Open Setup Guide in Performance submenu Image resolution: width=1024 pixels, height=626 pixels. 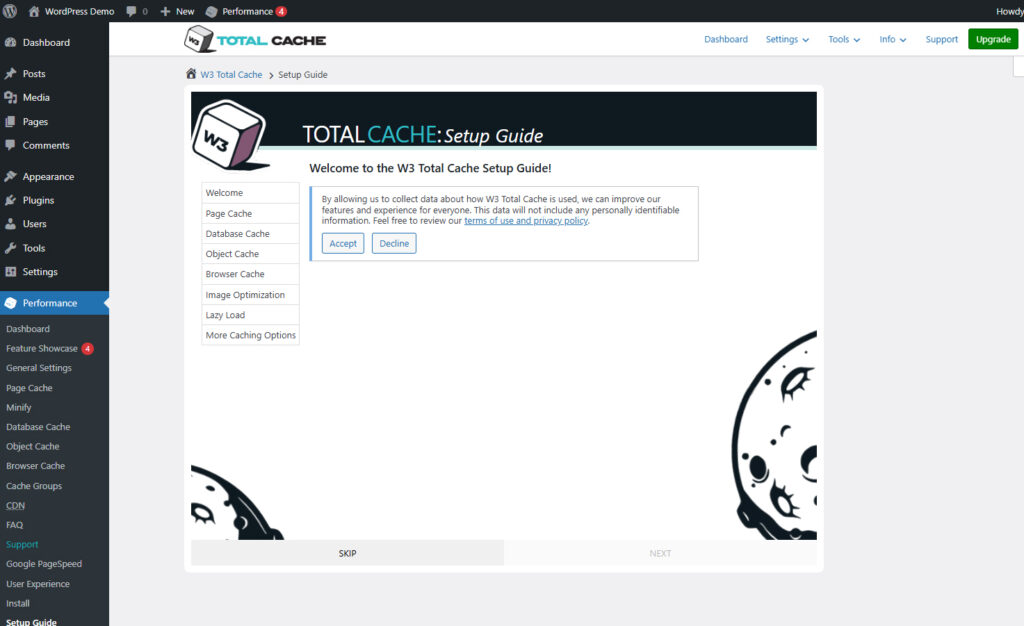[31, 621]
